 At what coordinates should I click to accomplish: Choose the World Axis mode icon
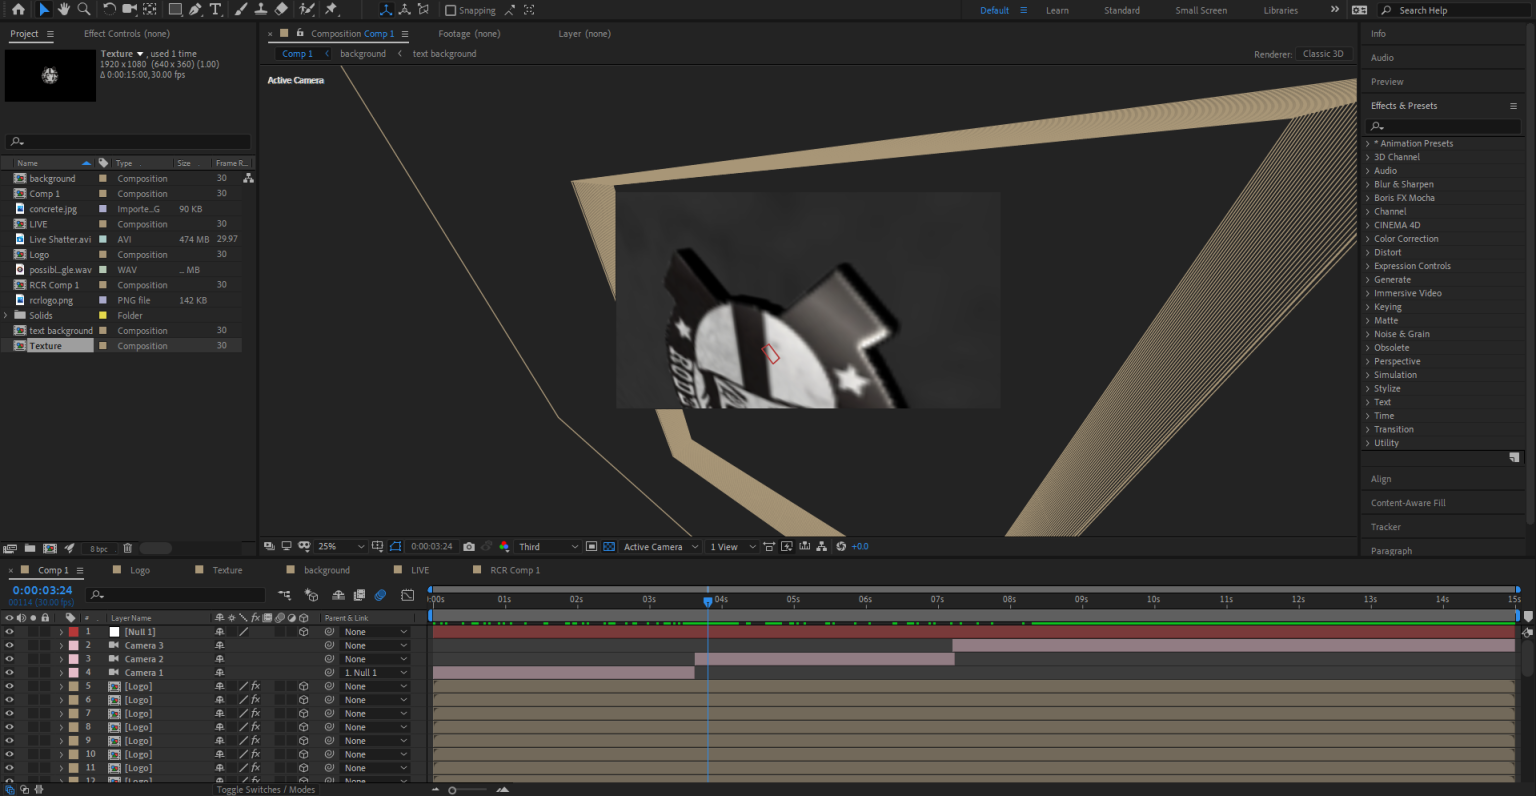coord(404,9)
